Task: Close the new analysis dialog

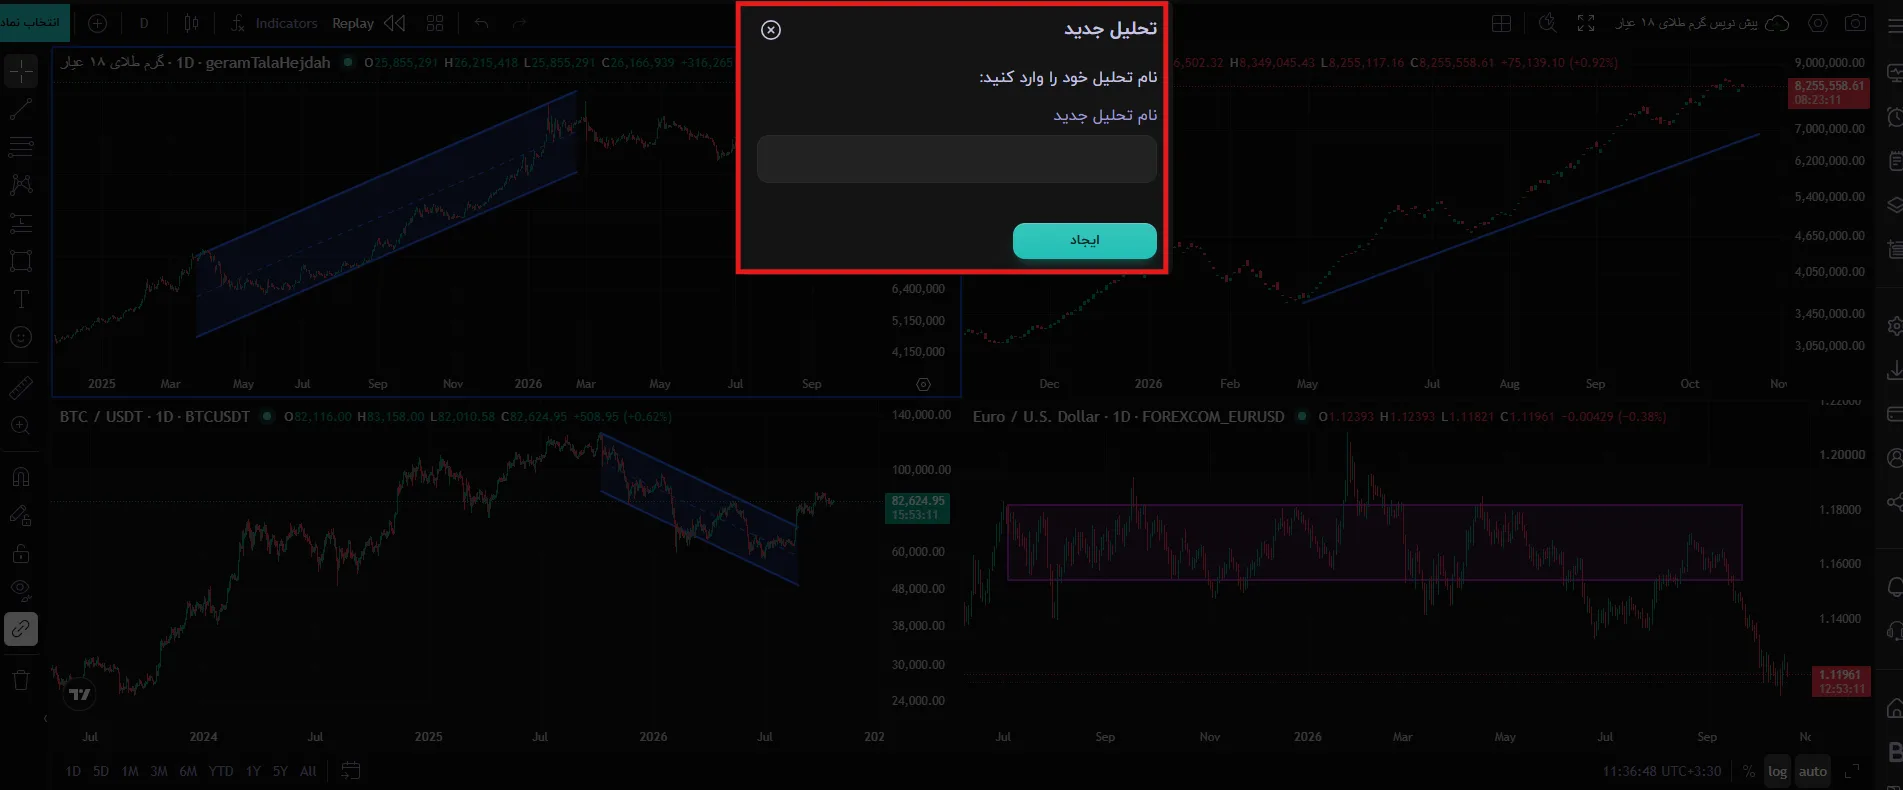Action: pyautogui.click(x=770, y=30)
